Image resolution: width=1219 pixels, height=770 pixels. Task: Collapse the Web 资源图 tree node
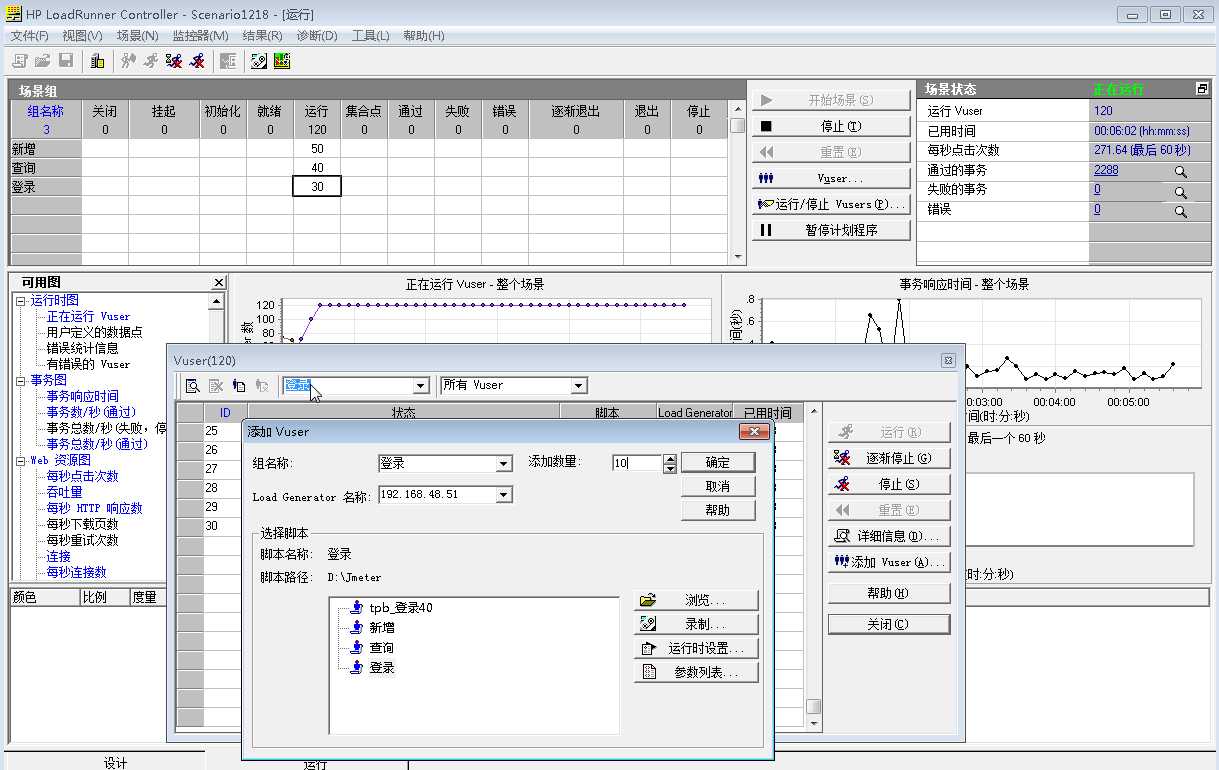[20, 460]
